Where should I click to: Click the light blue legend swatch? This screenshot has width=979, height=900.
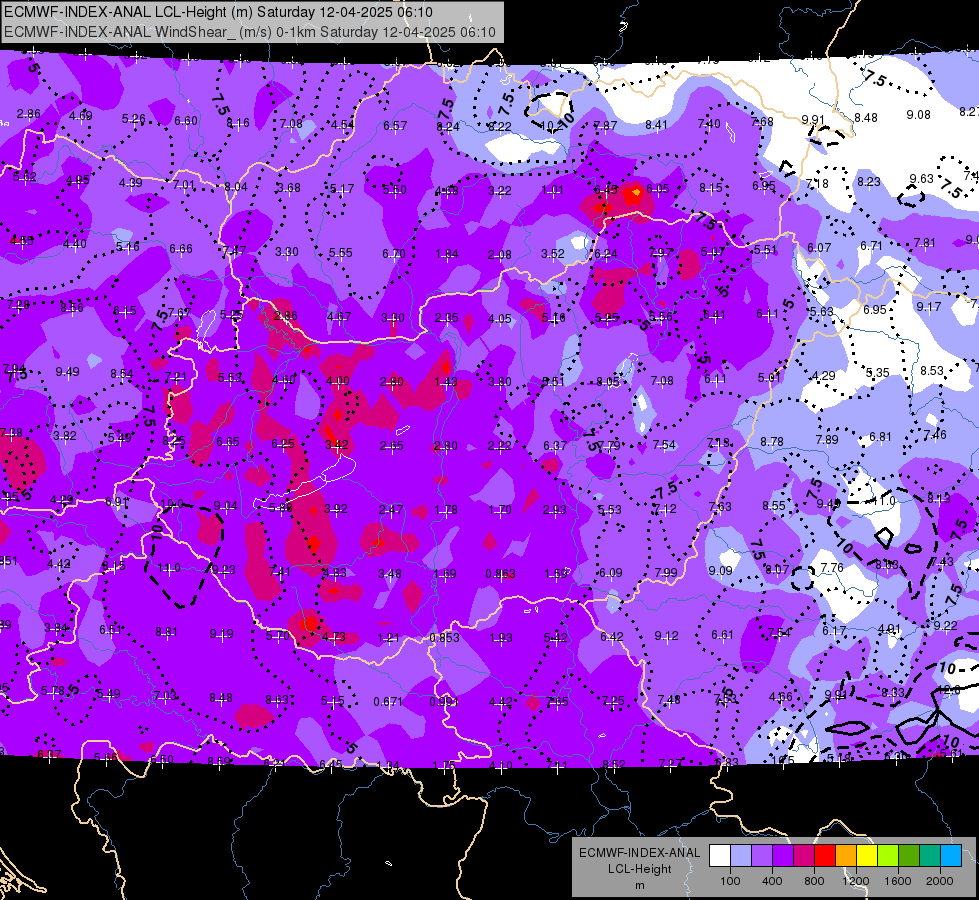click(741, 855)
